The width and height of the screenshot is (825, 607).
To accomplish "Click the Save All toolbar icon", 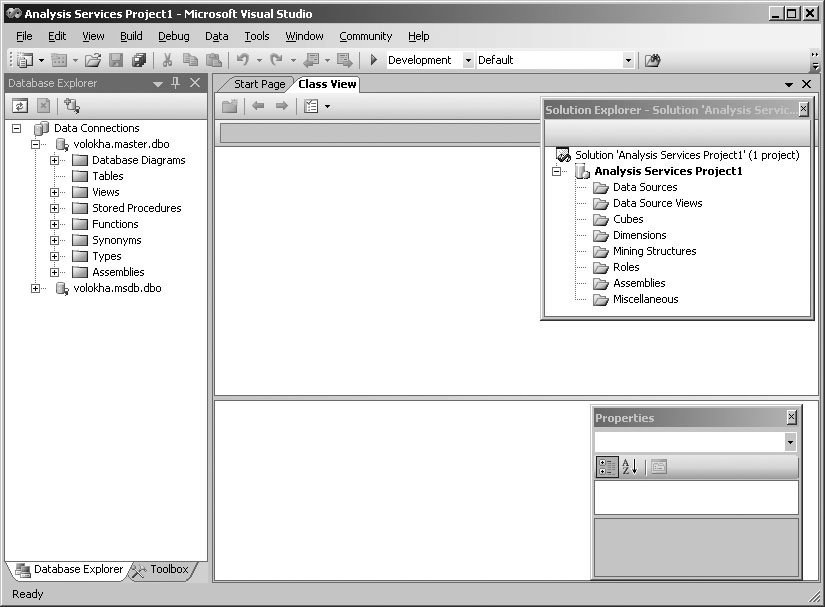I will pyautogui.click(x=139, y=60).
